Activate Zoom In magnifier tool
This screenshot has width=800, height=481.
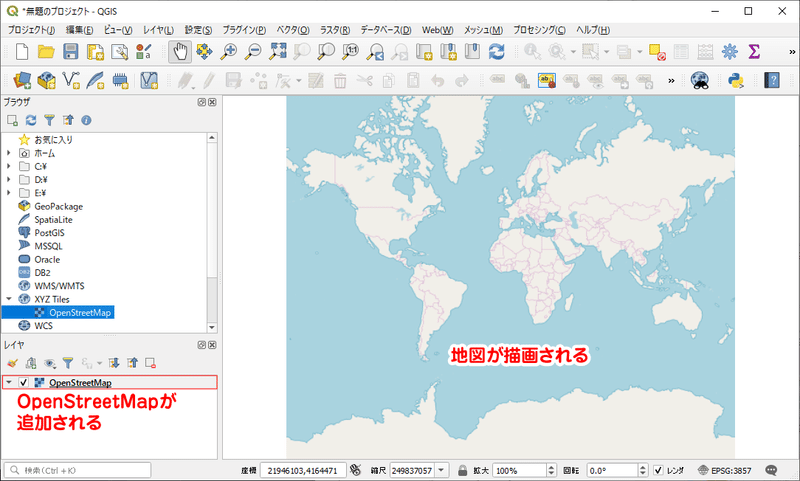pos(229,52)
